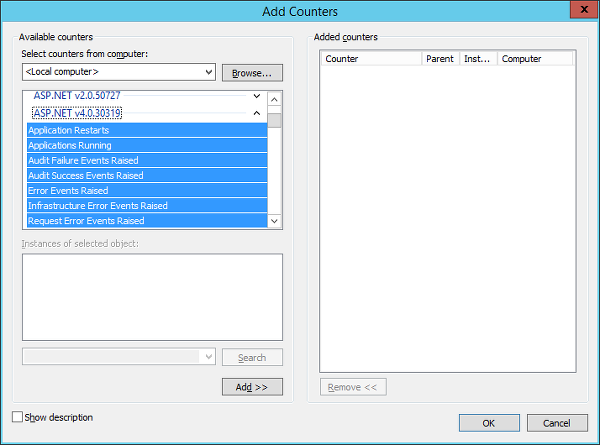Select Infrastructure Error Events Raised counter
Image resolution: width=600 pixels, height=445 pixels.
pos(147,205)
